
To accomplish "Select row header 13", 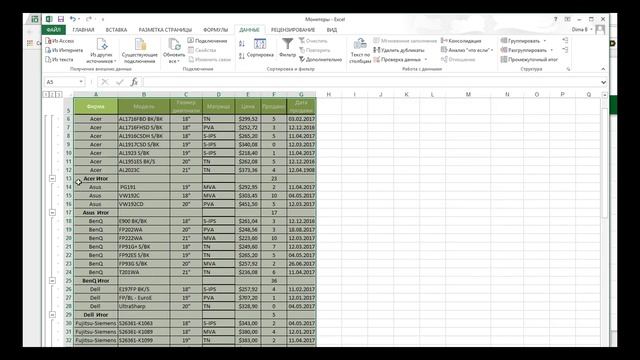I will (69, 178).
